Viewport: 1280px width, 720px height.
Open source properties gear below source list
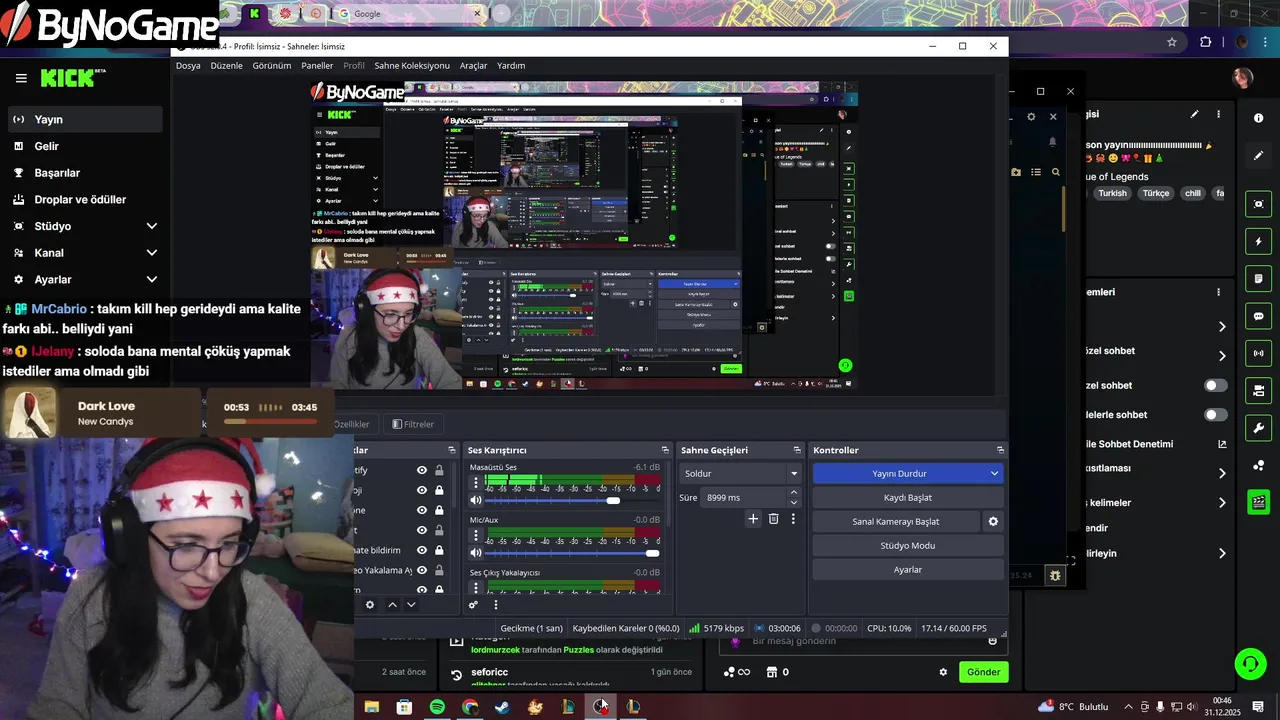click(370, 604)
